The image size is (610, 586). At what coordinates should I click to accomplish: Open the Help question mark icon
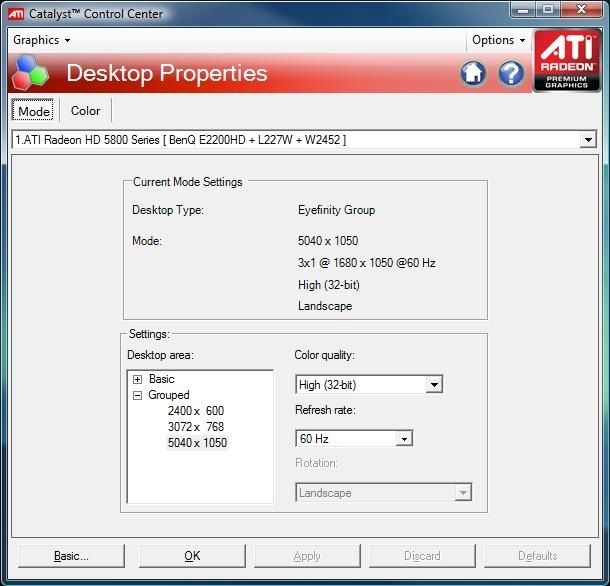pyautogui.click(x=511, y=73)
